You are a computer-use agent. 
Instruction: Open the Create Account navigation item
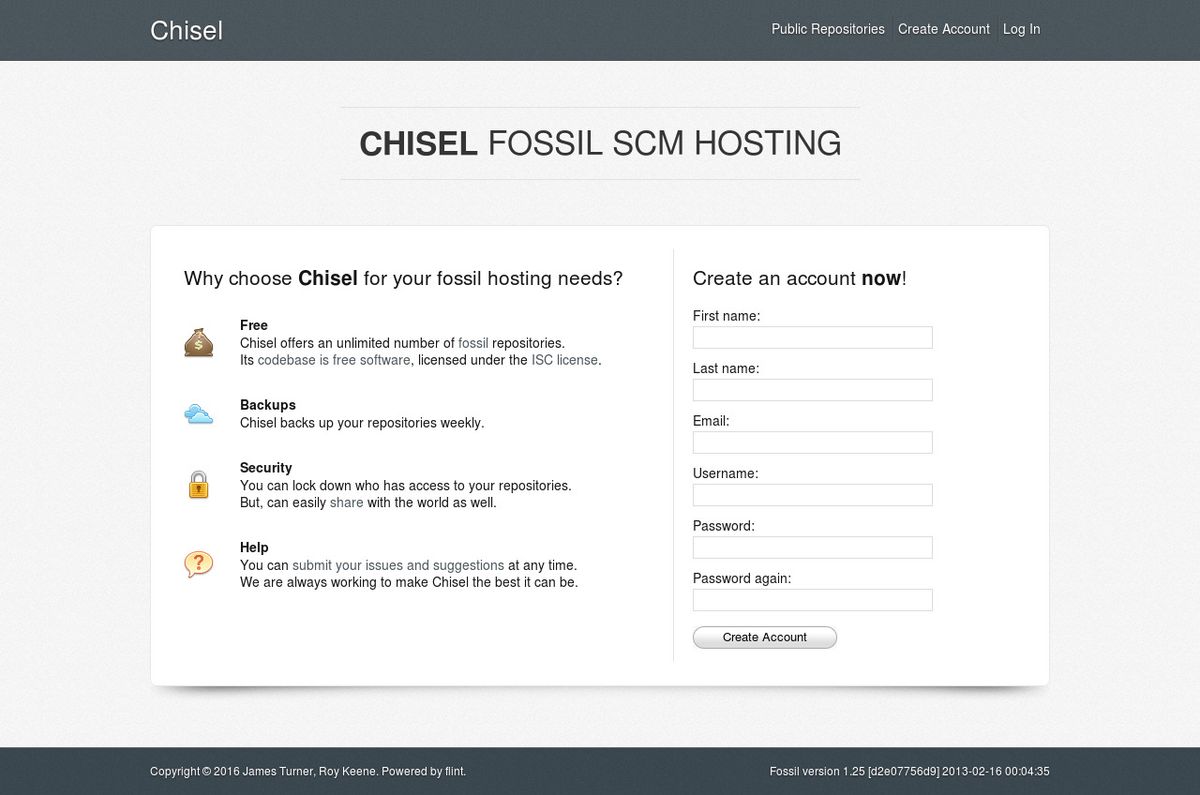click(943, 29)
